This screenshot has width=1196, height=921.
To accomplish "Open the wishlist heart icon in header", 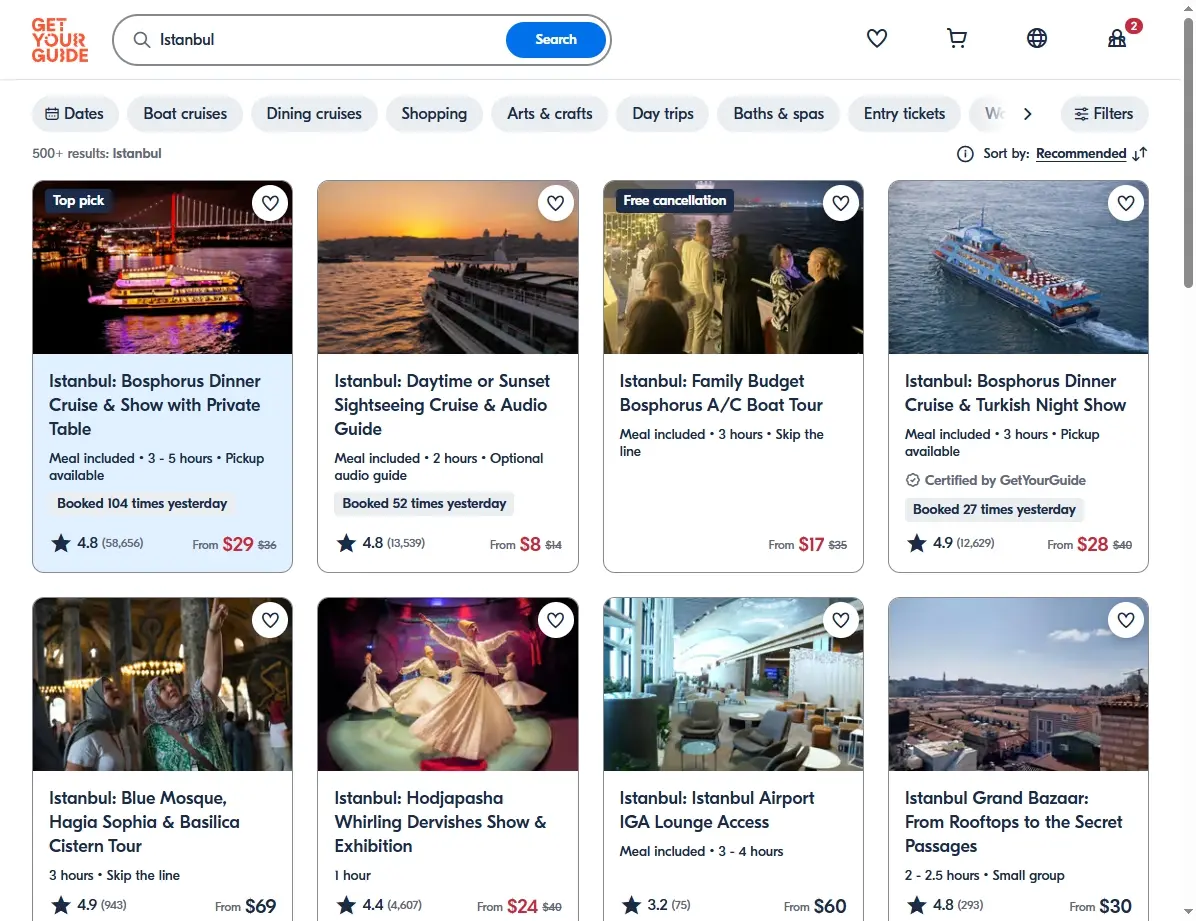I will pyautogui.click(x=877, y=38).
